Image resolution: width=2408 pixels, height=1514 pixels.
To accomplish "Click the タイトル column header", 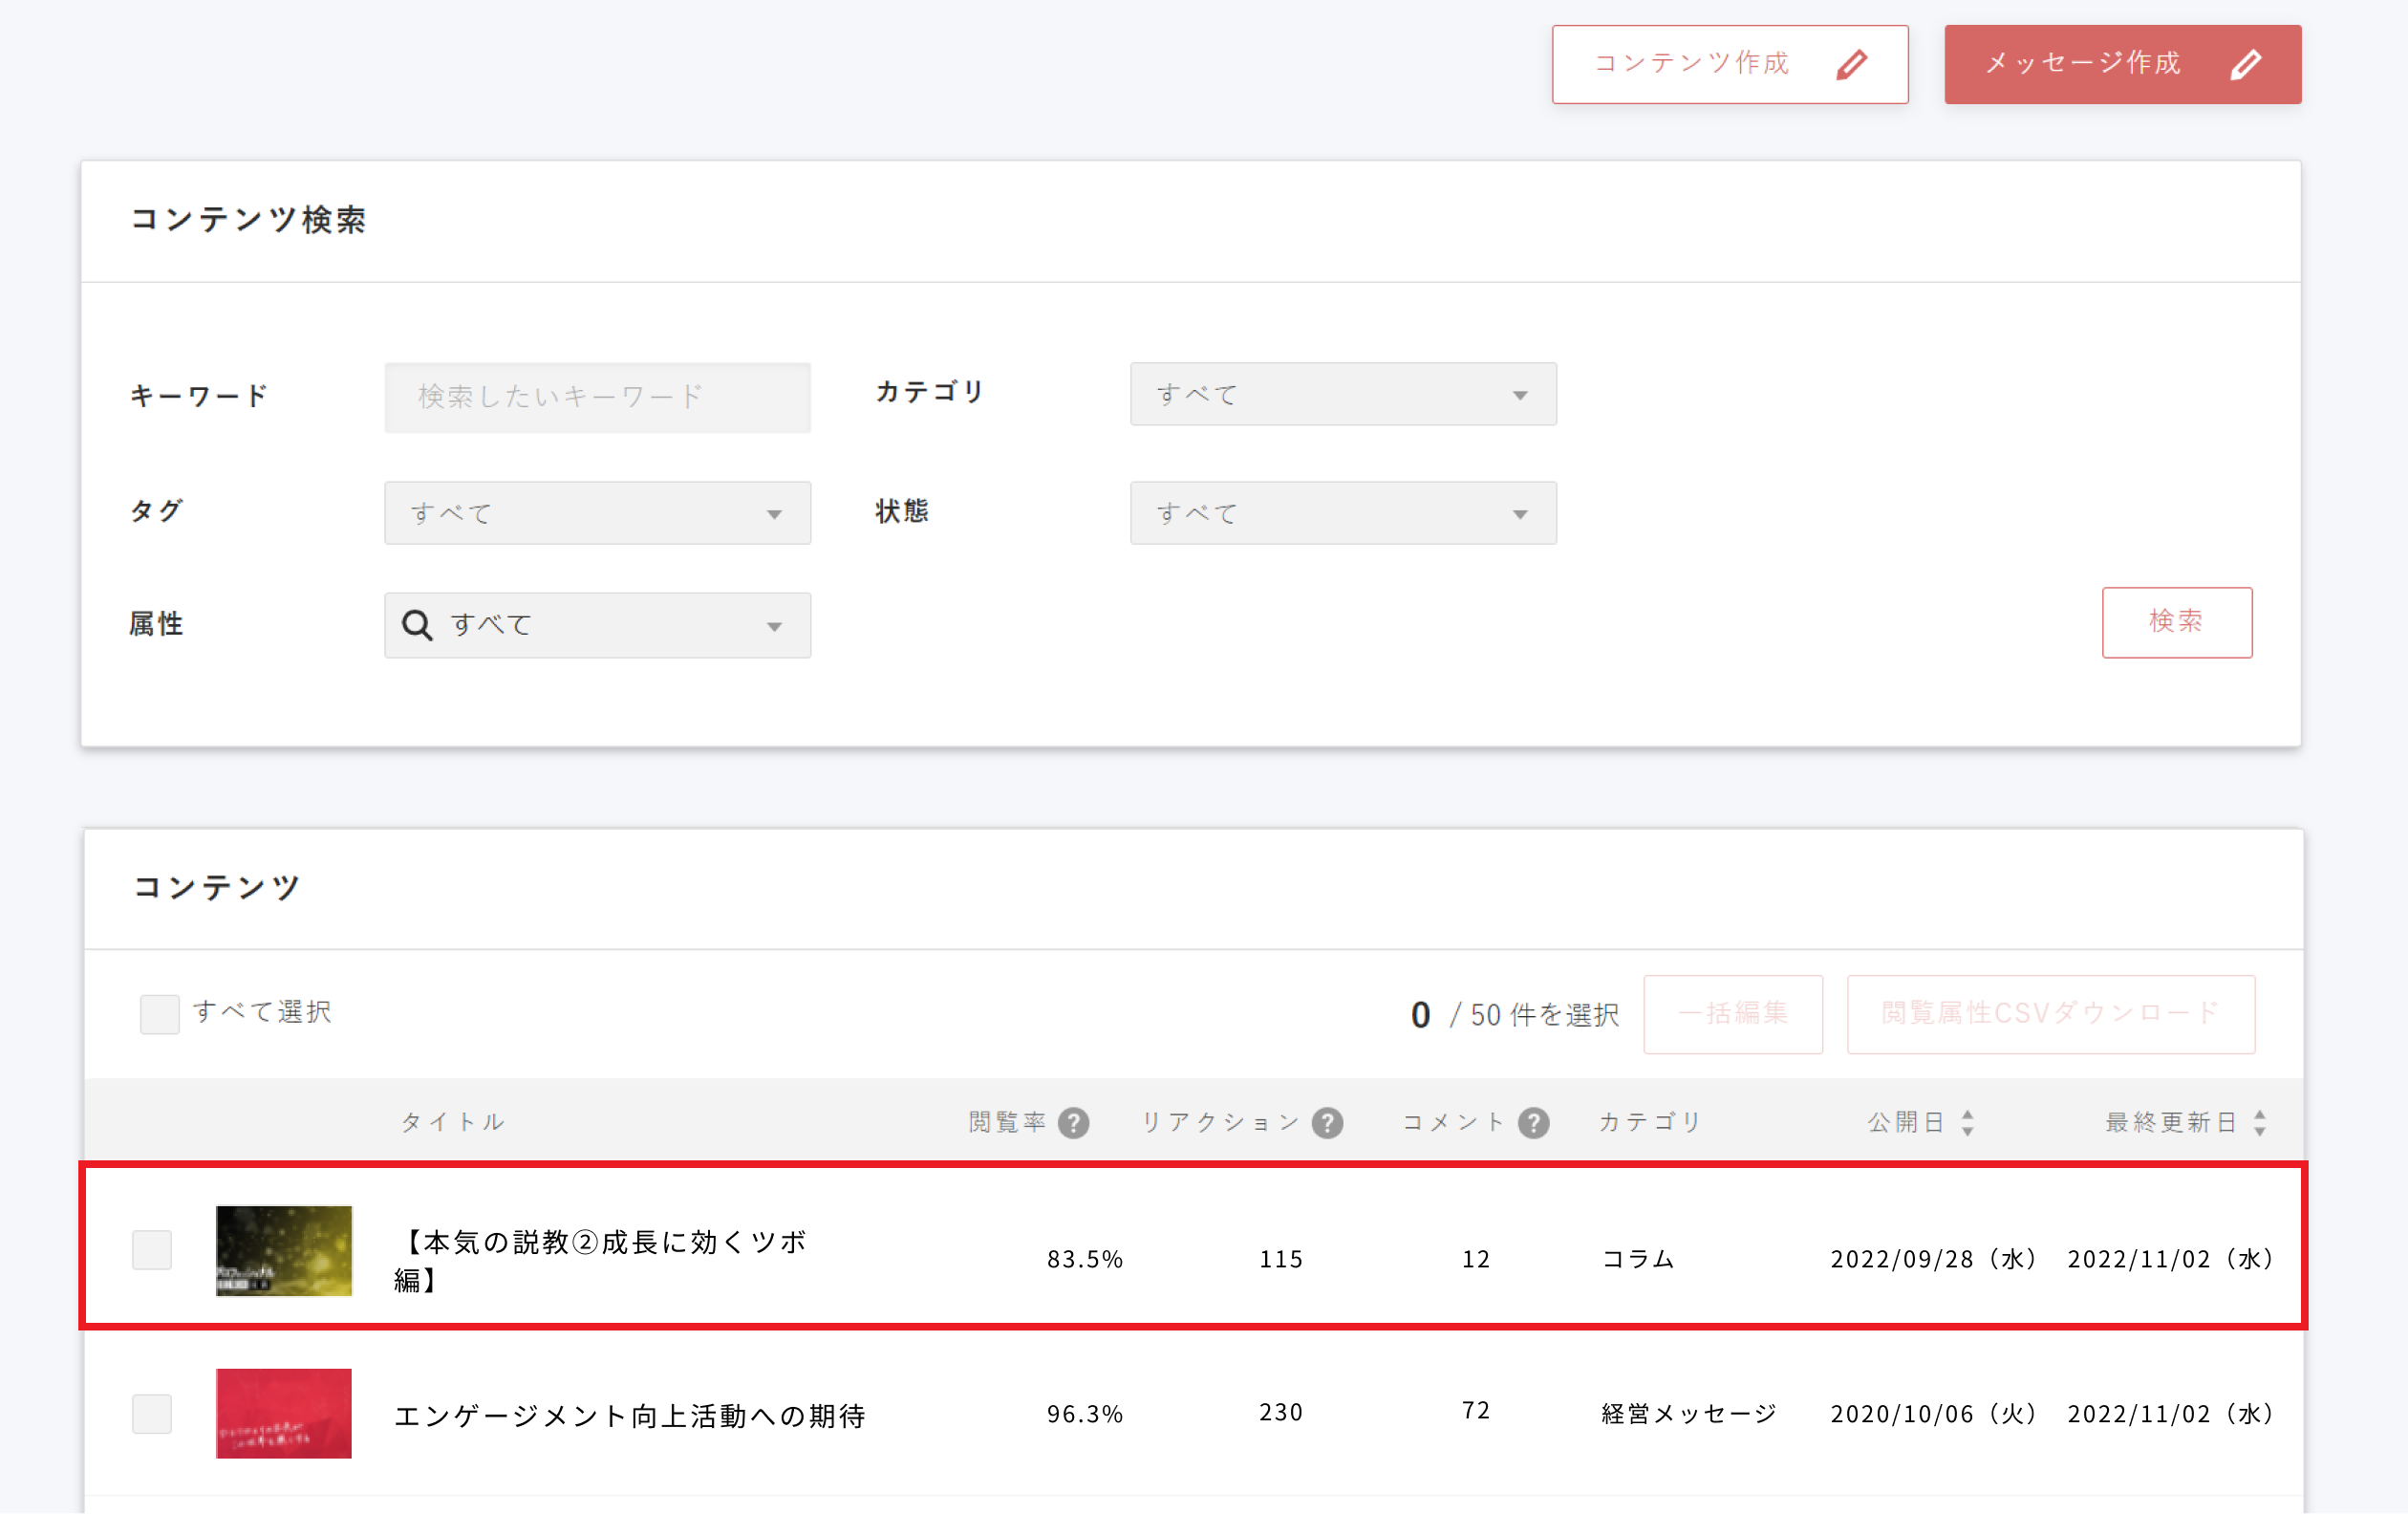I will (x=452, y=1123).
